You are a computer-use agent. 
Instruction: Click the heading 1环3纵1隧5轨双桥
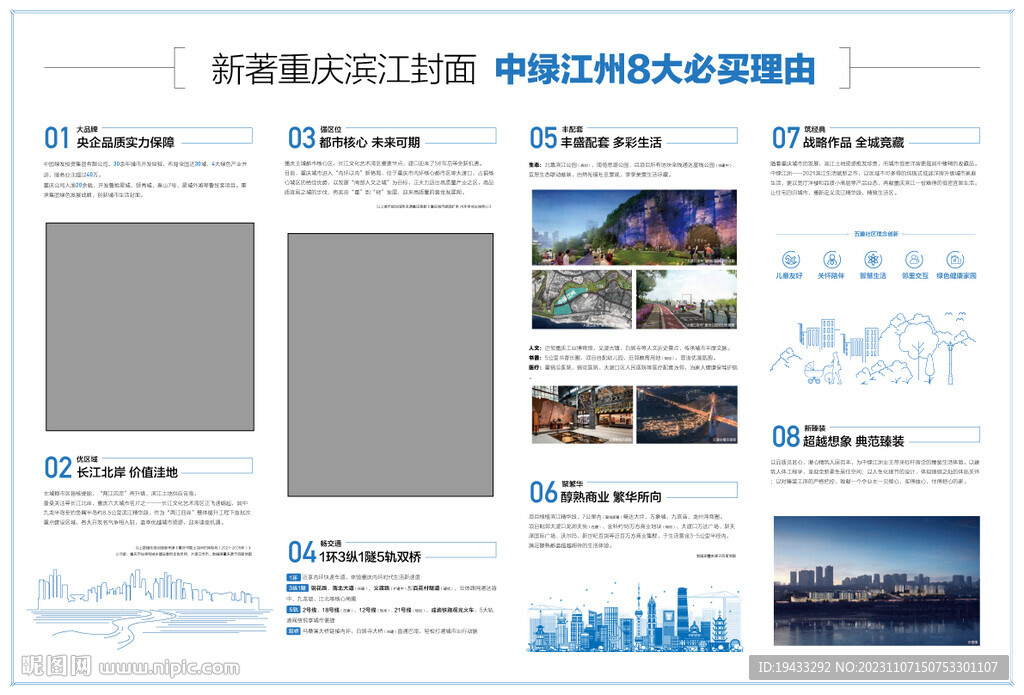[x=370, y=557]
